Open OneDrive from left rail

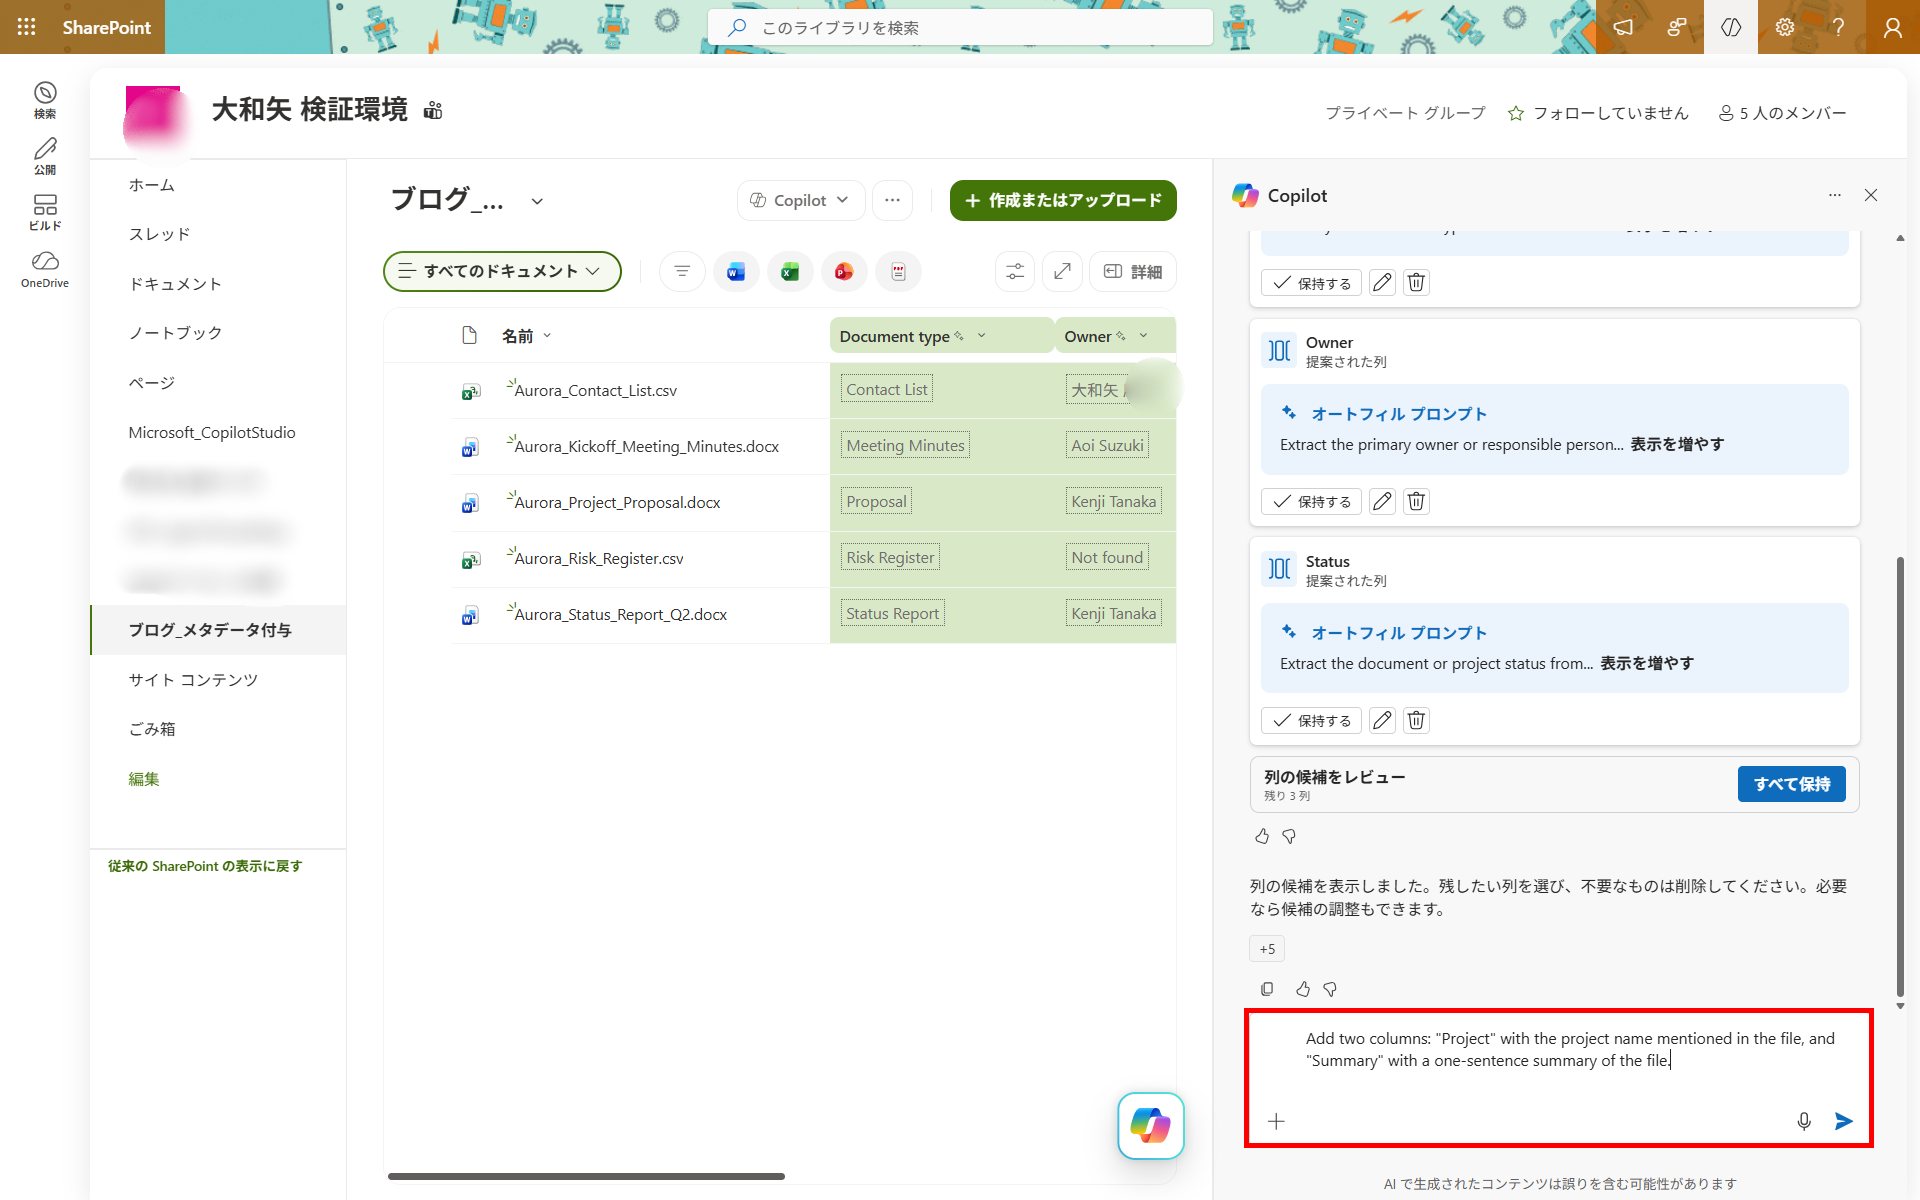(x=45, y=269)
